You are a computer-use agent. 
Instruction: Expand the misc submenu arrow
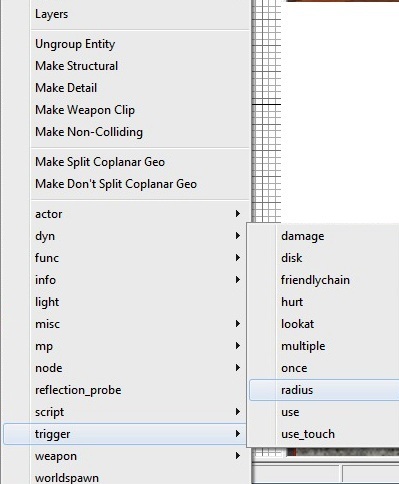(x=238, y=324)
